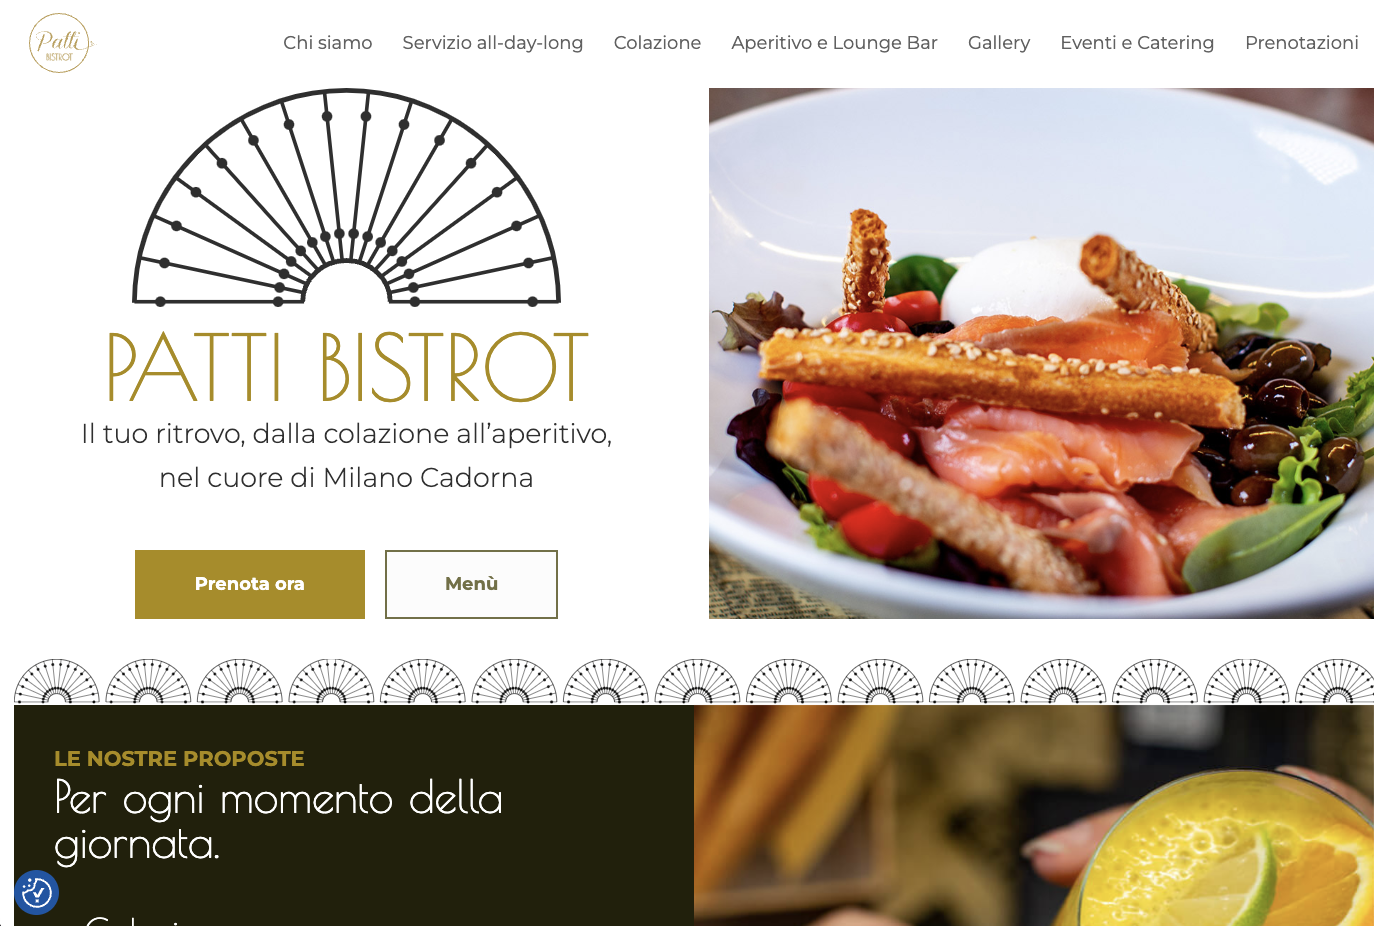Click the LE NOSTRE PROPOSTE heading
1374x926 pixels.
179,759
